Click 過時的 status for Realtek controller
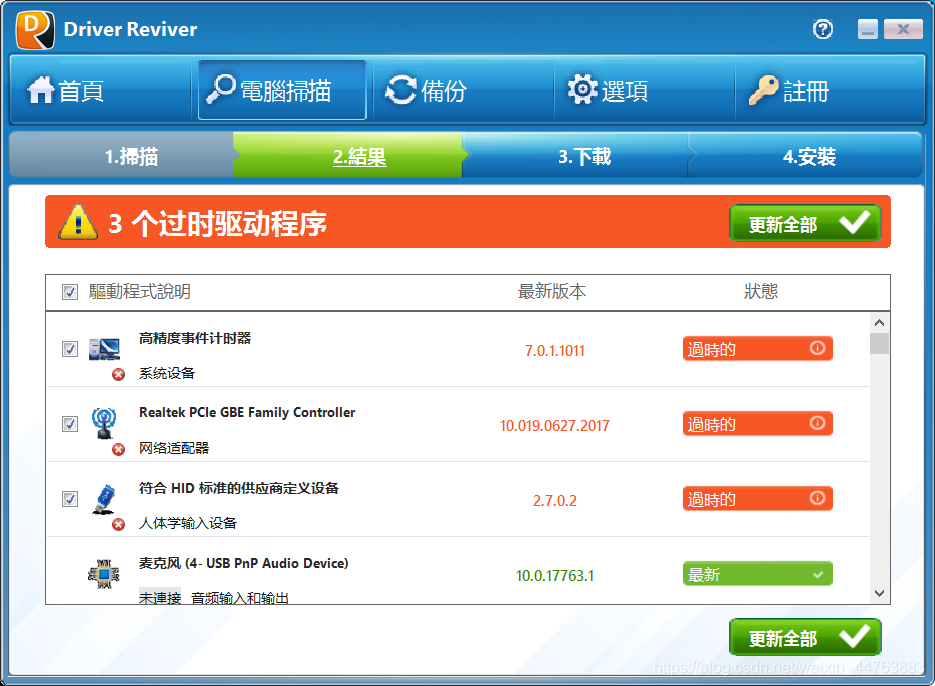935x686 pixels. point(757,424)
